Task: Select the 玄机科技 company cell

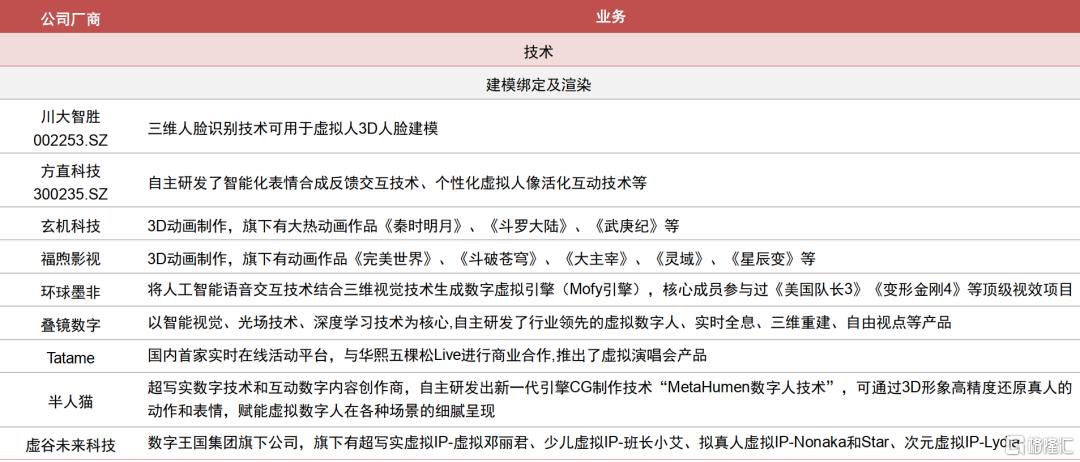Action: point(71,226)
